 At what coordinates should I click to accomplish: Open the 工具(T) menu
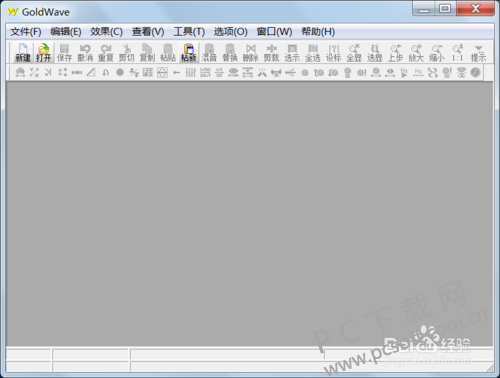(189, 32)
